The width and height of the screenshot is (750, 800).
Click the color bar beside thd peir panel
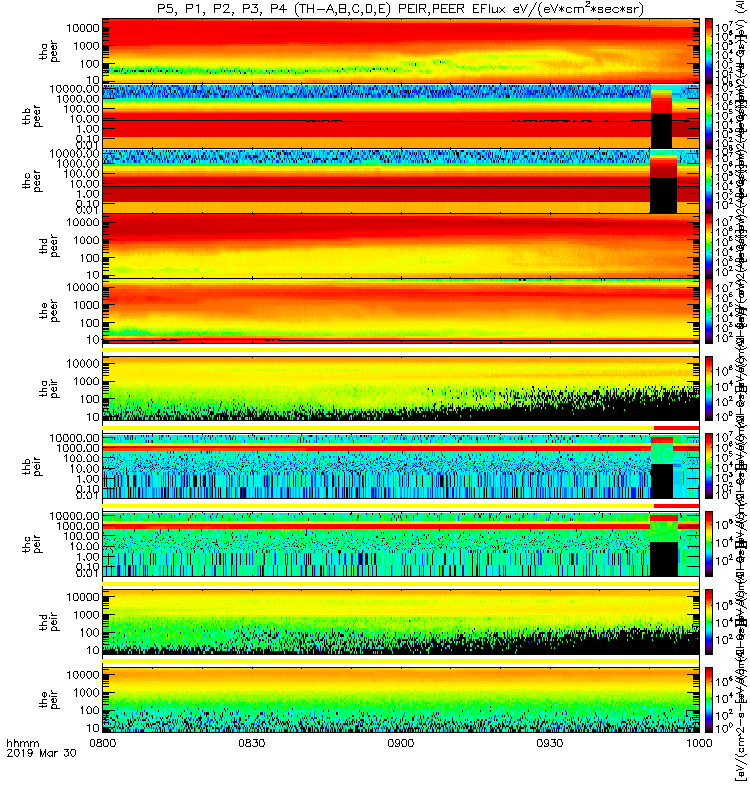709,621
